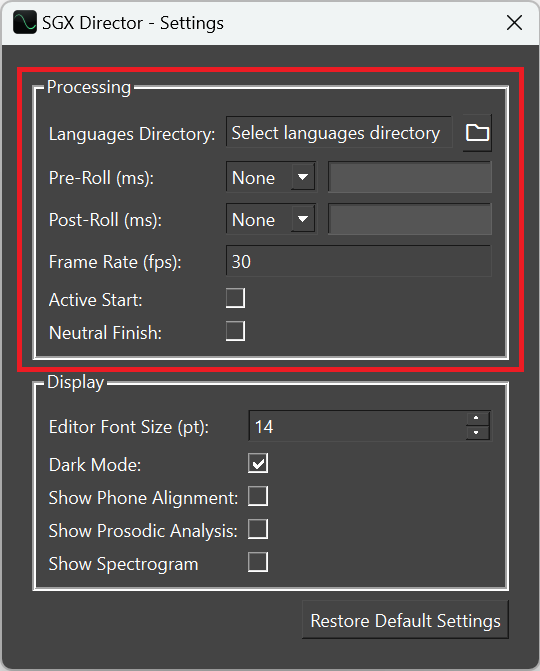
Task: Click the Frame Rate field showing 30
Action: coord(359,261)
